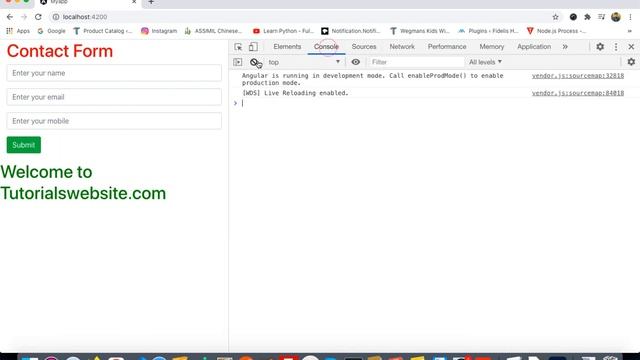The image size is (640, 360).
Task: Open console settings gear
Action: pyautogui.click(x=631, y=62)
